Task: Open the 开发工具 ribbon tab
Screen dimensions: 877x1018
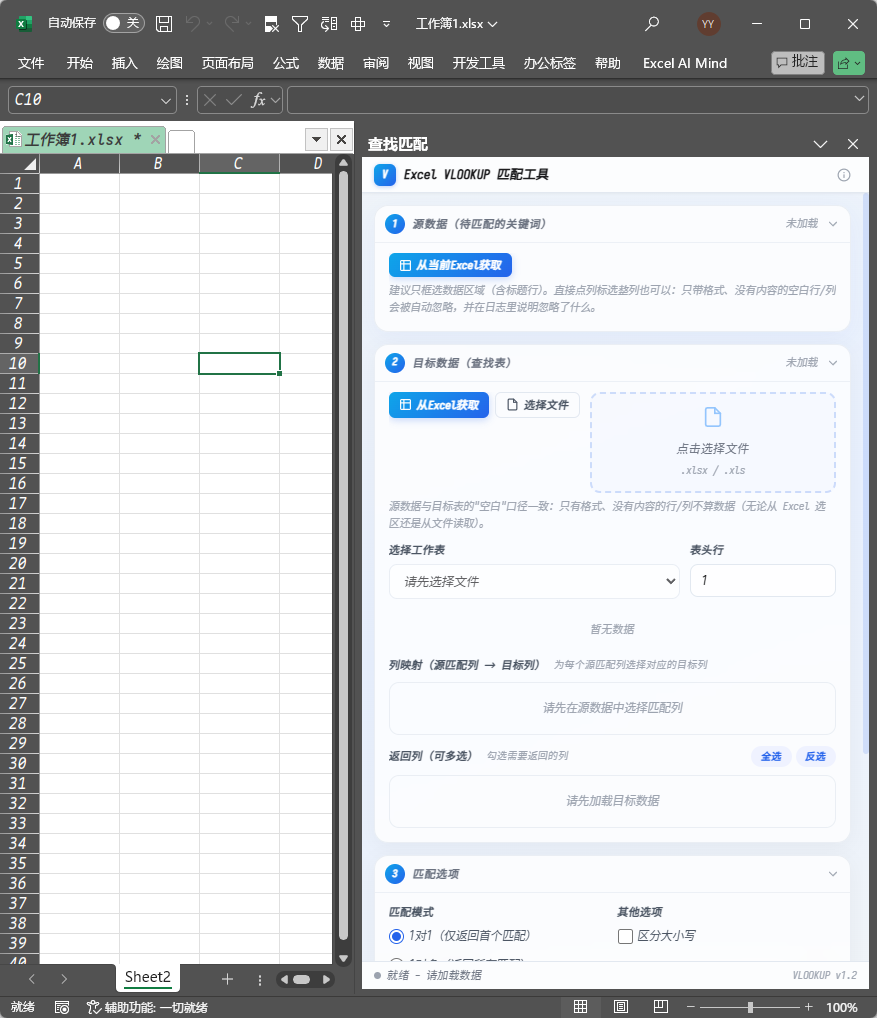Action: pyautogui.click(x=478, y=63)
